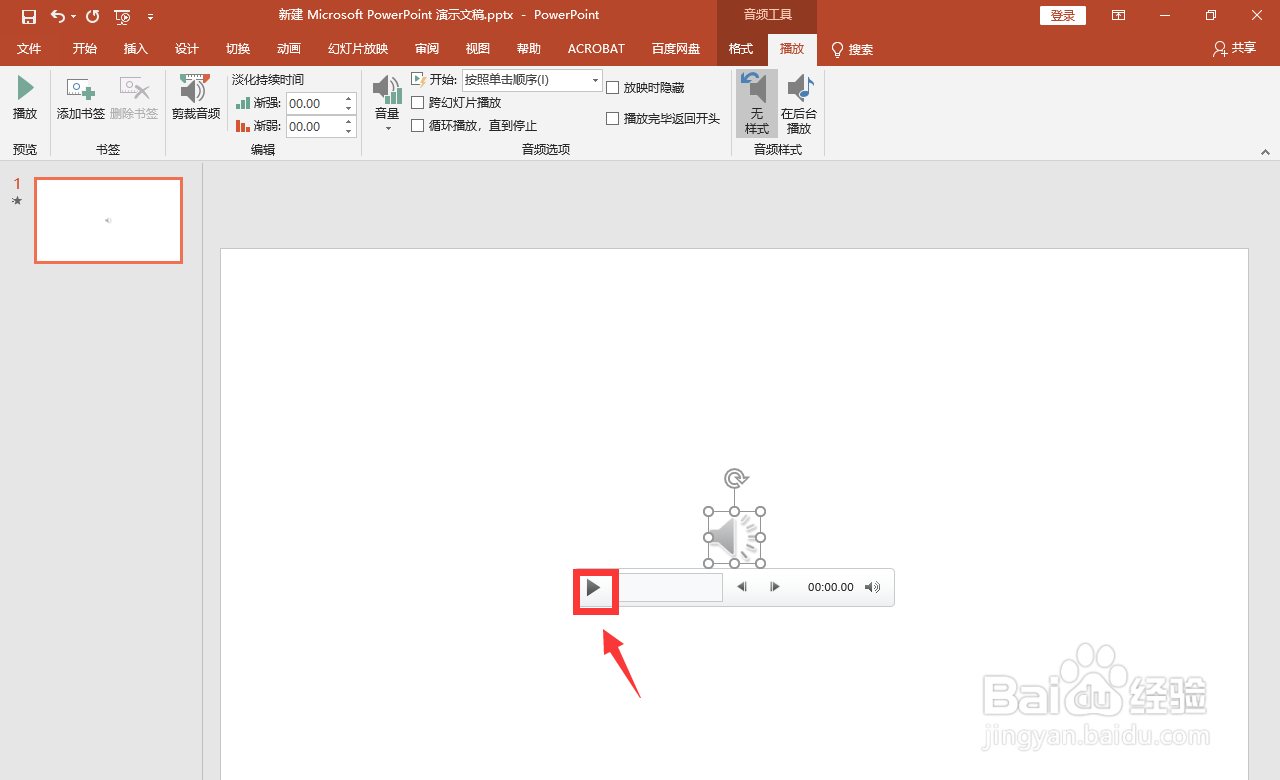
Task: Move forward 0.25 seconds in audio
Action: tap(775, 588)
